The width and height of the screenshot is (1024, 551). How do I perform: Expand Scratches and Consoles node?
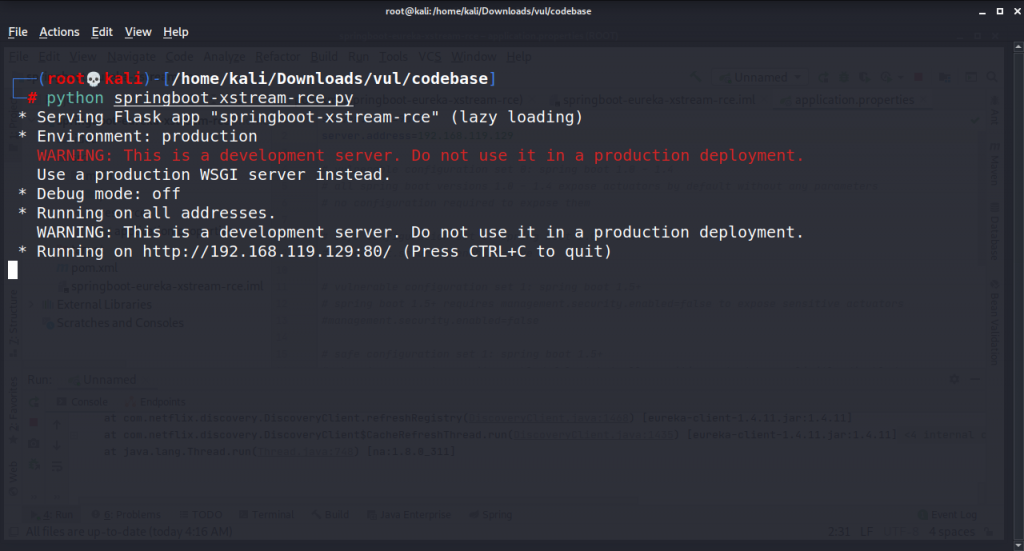pyautogui.click(x=119, y=323)
